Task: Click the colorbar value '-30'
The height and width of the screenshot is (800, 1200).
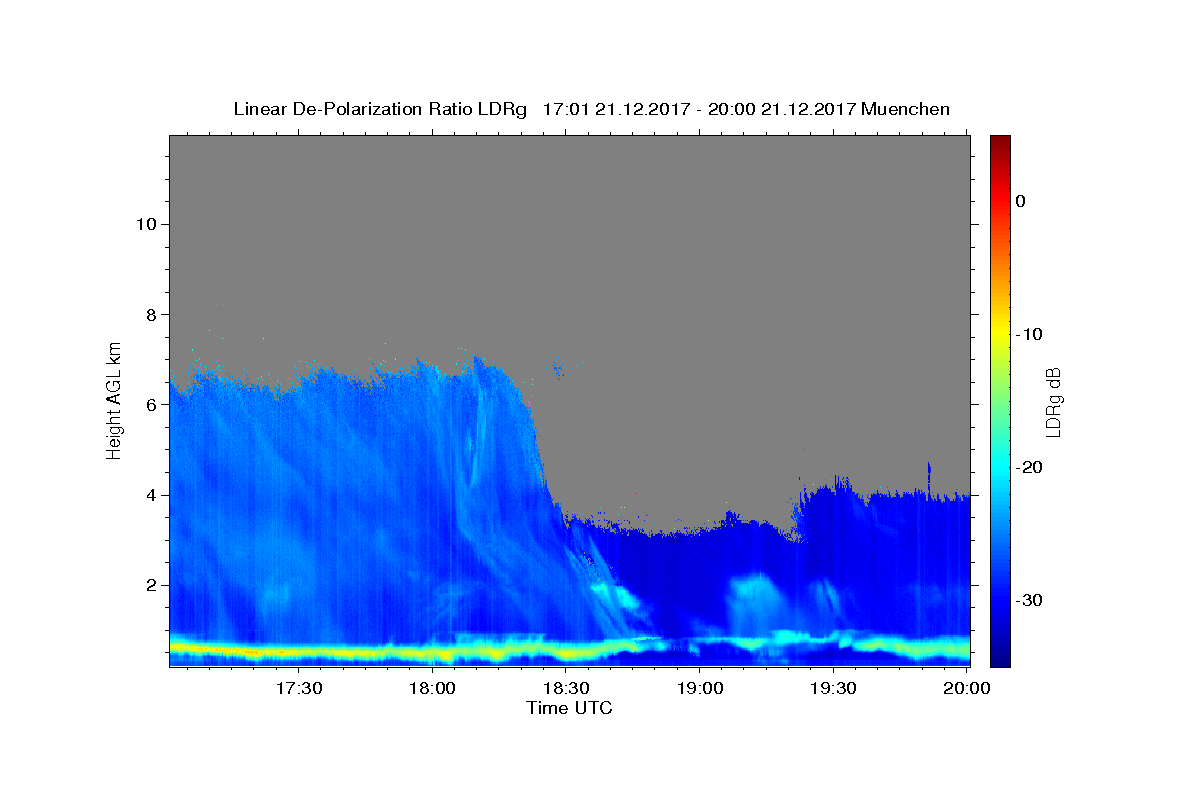Action: (x=1028, y=600)
